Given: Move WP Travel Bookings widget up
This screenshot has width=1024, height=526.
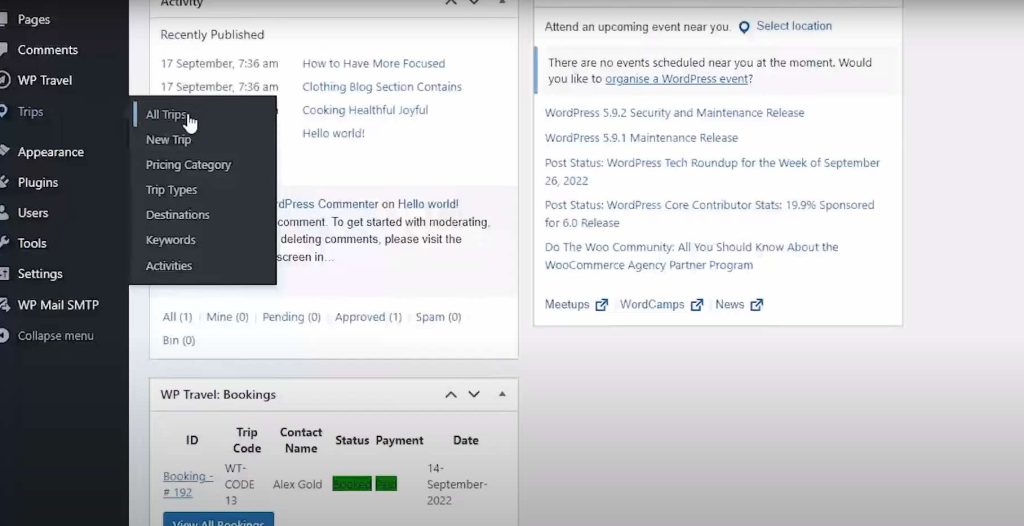Looking at the screenshot, I should coord(451,395).
